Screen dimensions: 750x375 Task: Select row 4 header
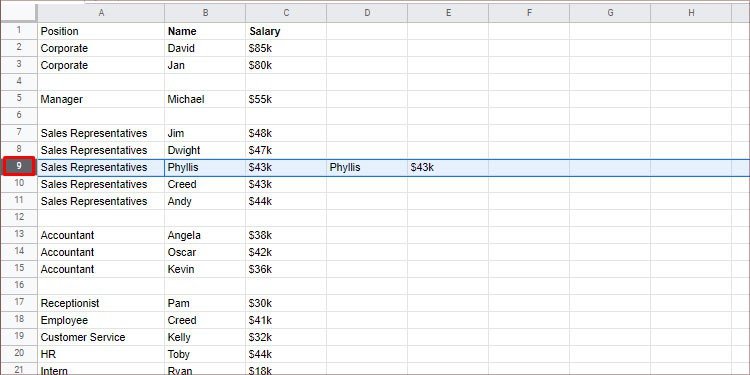19,82
